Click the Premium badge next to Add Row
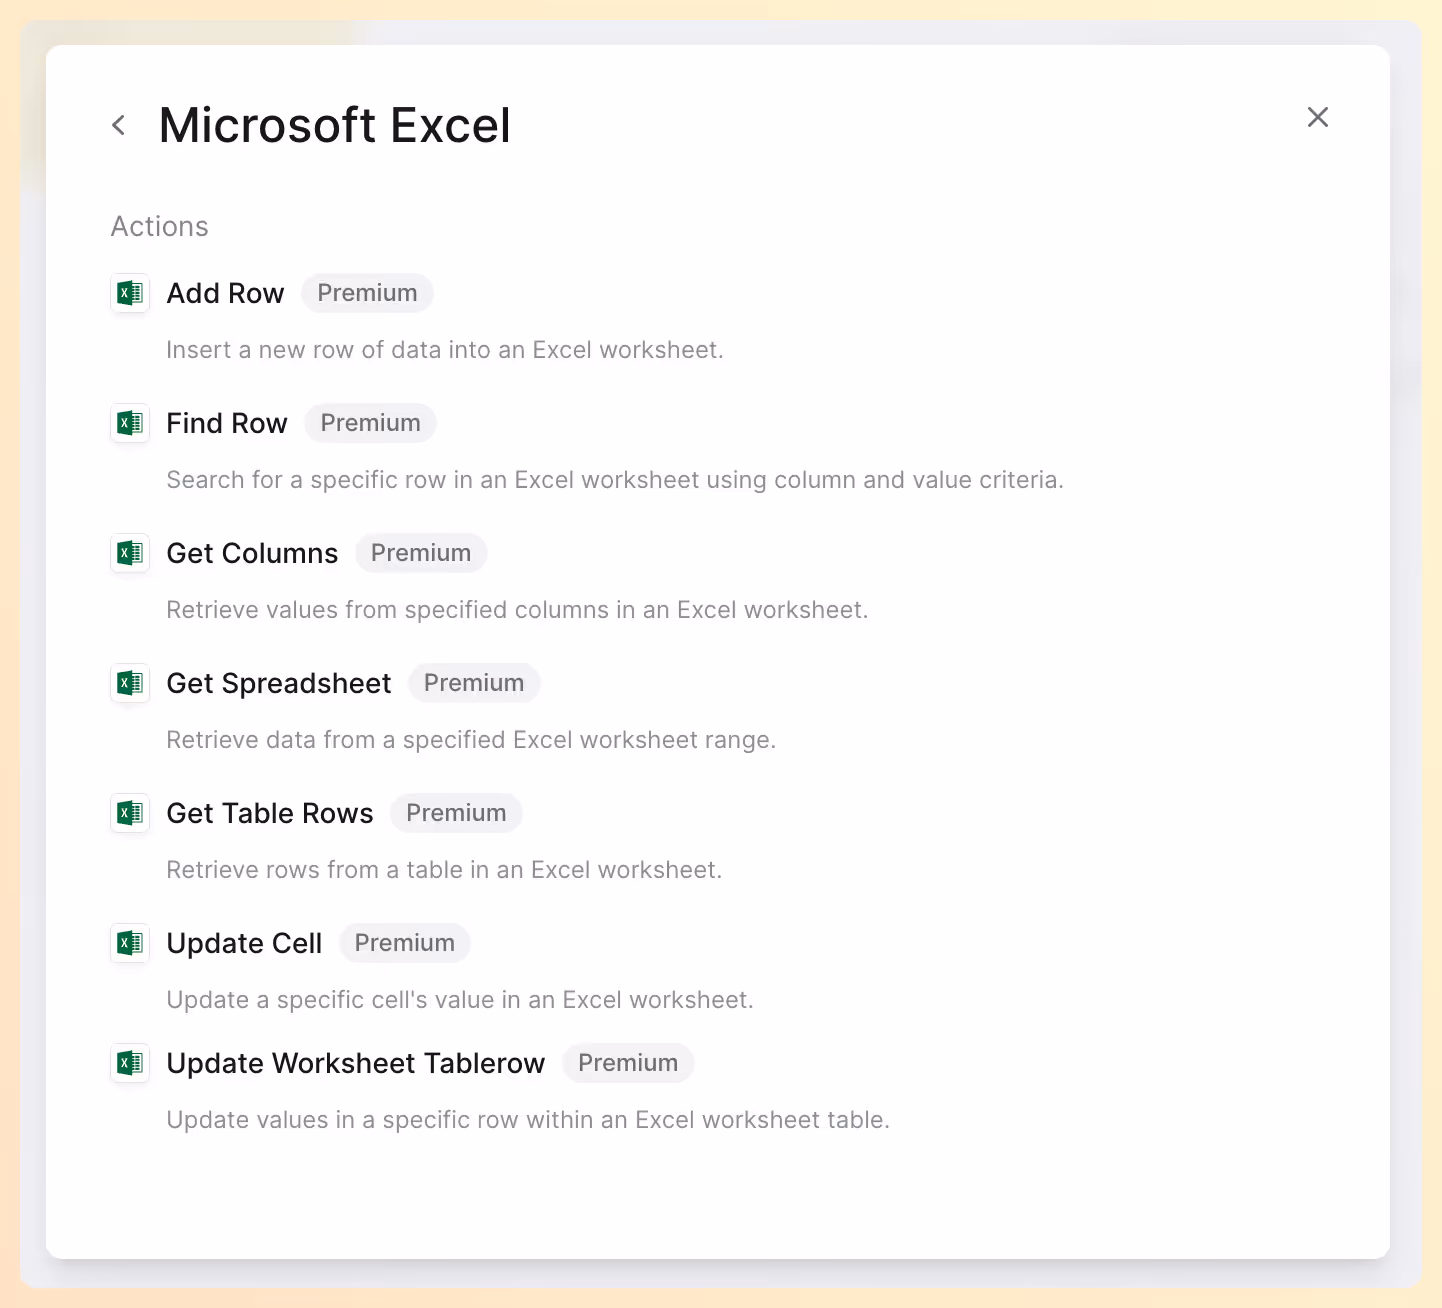The image size is (1442, 1308). pos(367,293)
